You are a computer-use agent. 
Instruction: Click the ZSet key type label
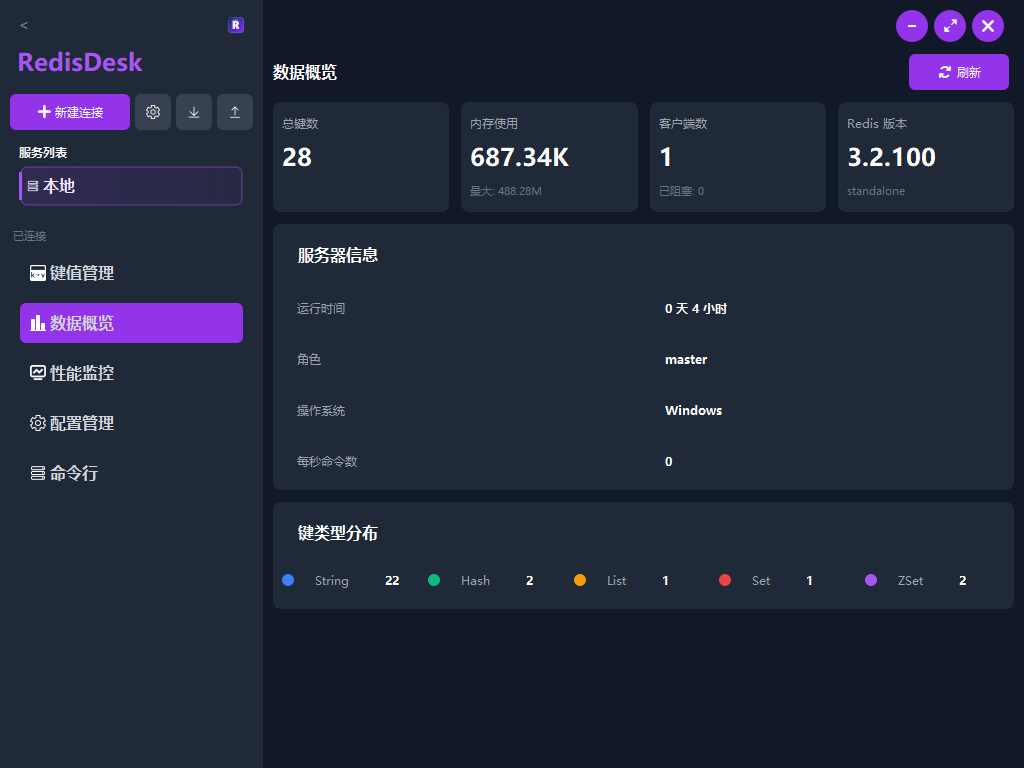tap(910, 581)
